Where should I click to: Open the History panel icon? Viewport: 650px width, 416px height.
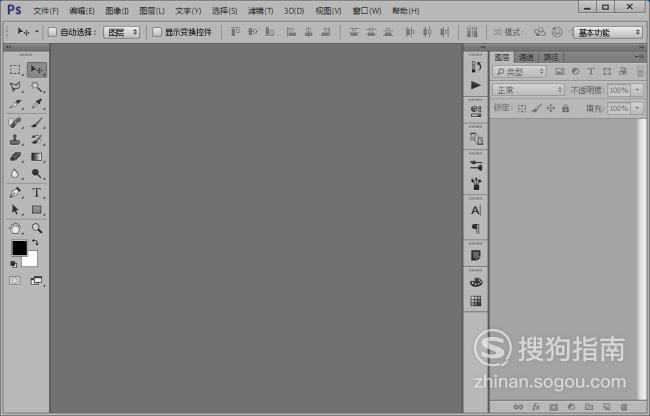pyautogui.click(x=476, y=66)
